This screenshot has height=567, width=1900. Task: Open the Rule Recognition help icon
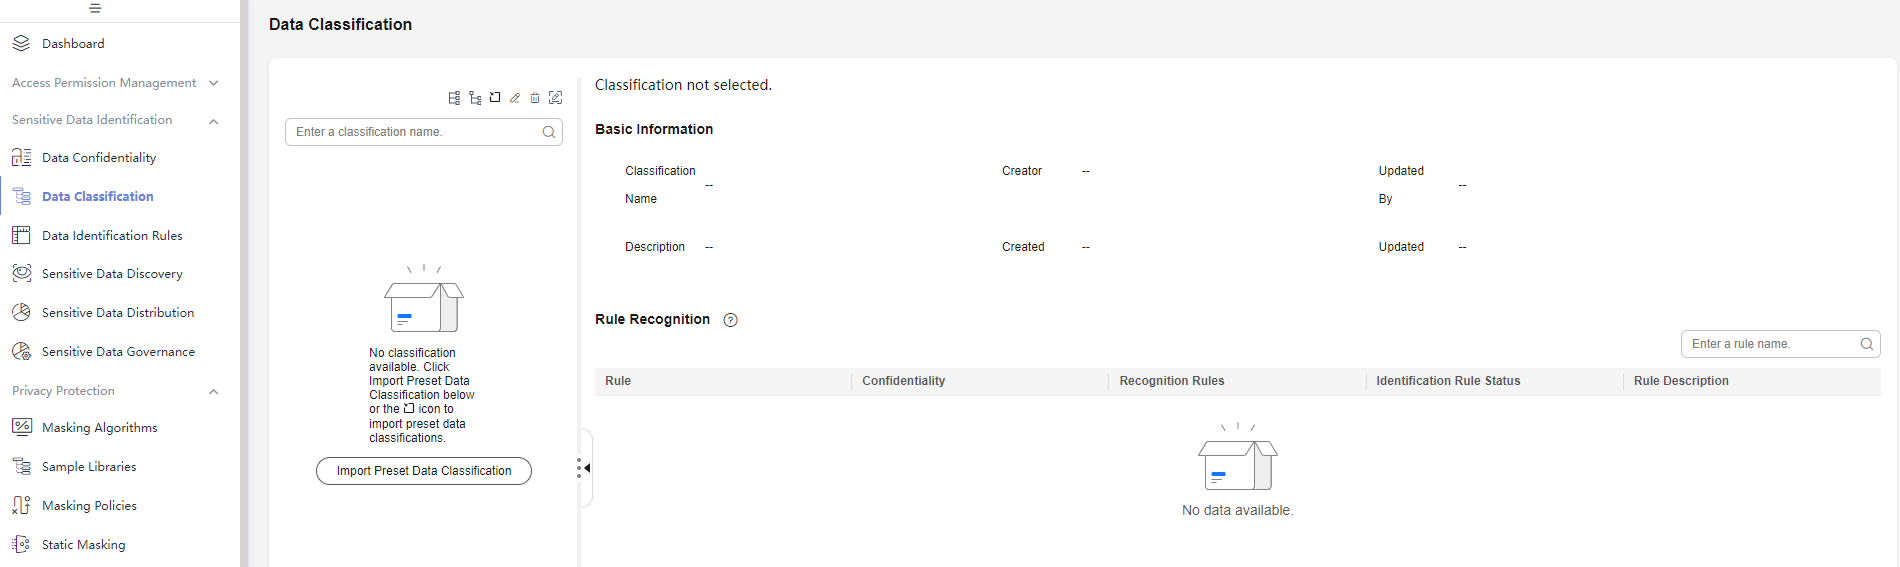(731, 320)
